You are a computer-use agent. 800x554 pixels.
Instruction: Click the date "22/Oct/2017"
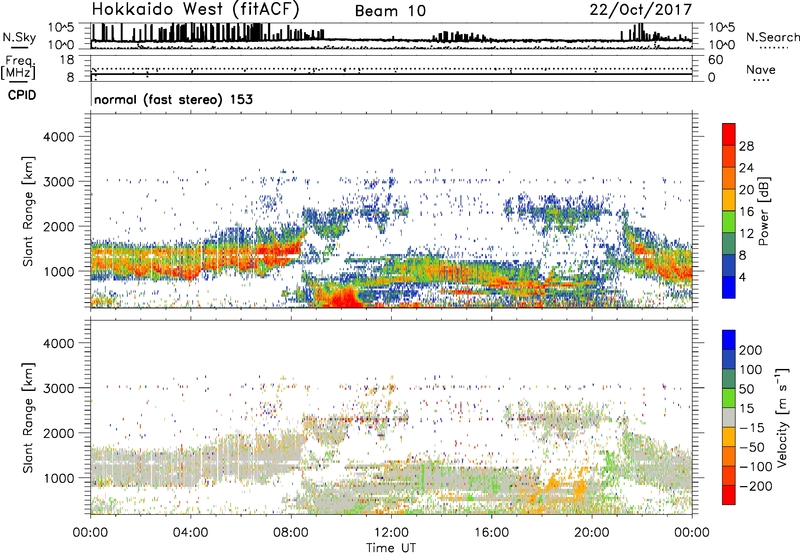(641, 10)
